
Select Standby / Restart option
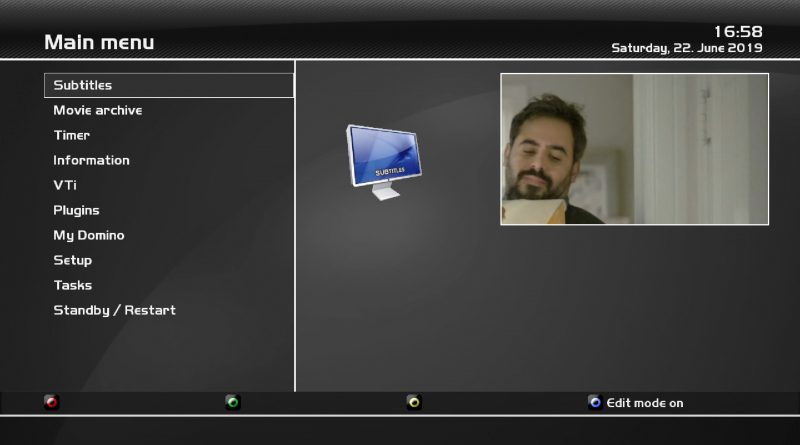click(169, 310)
